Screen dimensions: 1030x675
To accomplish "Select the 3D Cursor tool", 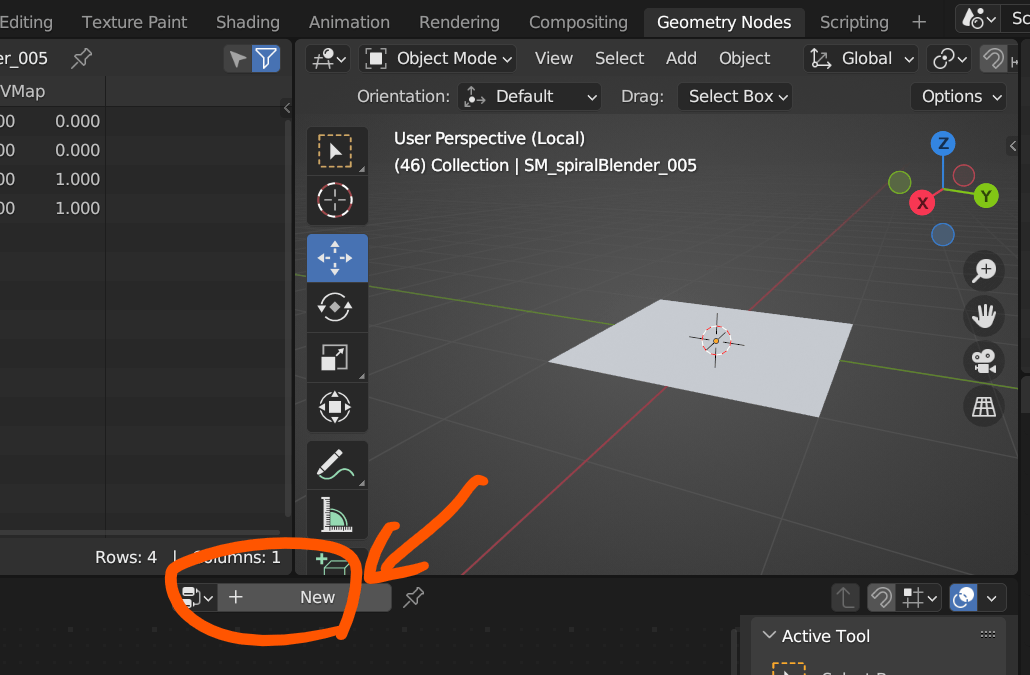I will pyautogui.click(x=336, y=200).
